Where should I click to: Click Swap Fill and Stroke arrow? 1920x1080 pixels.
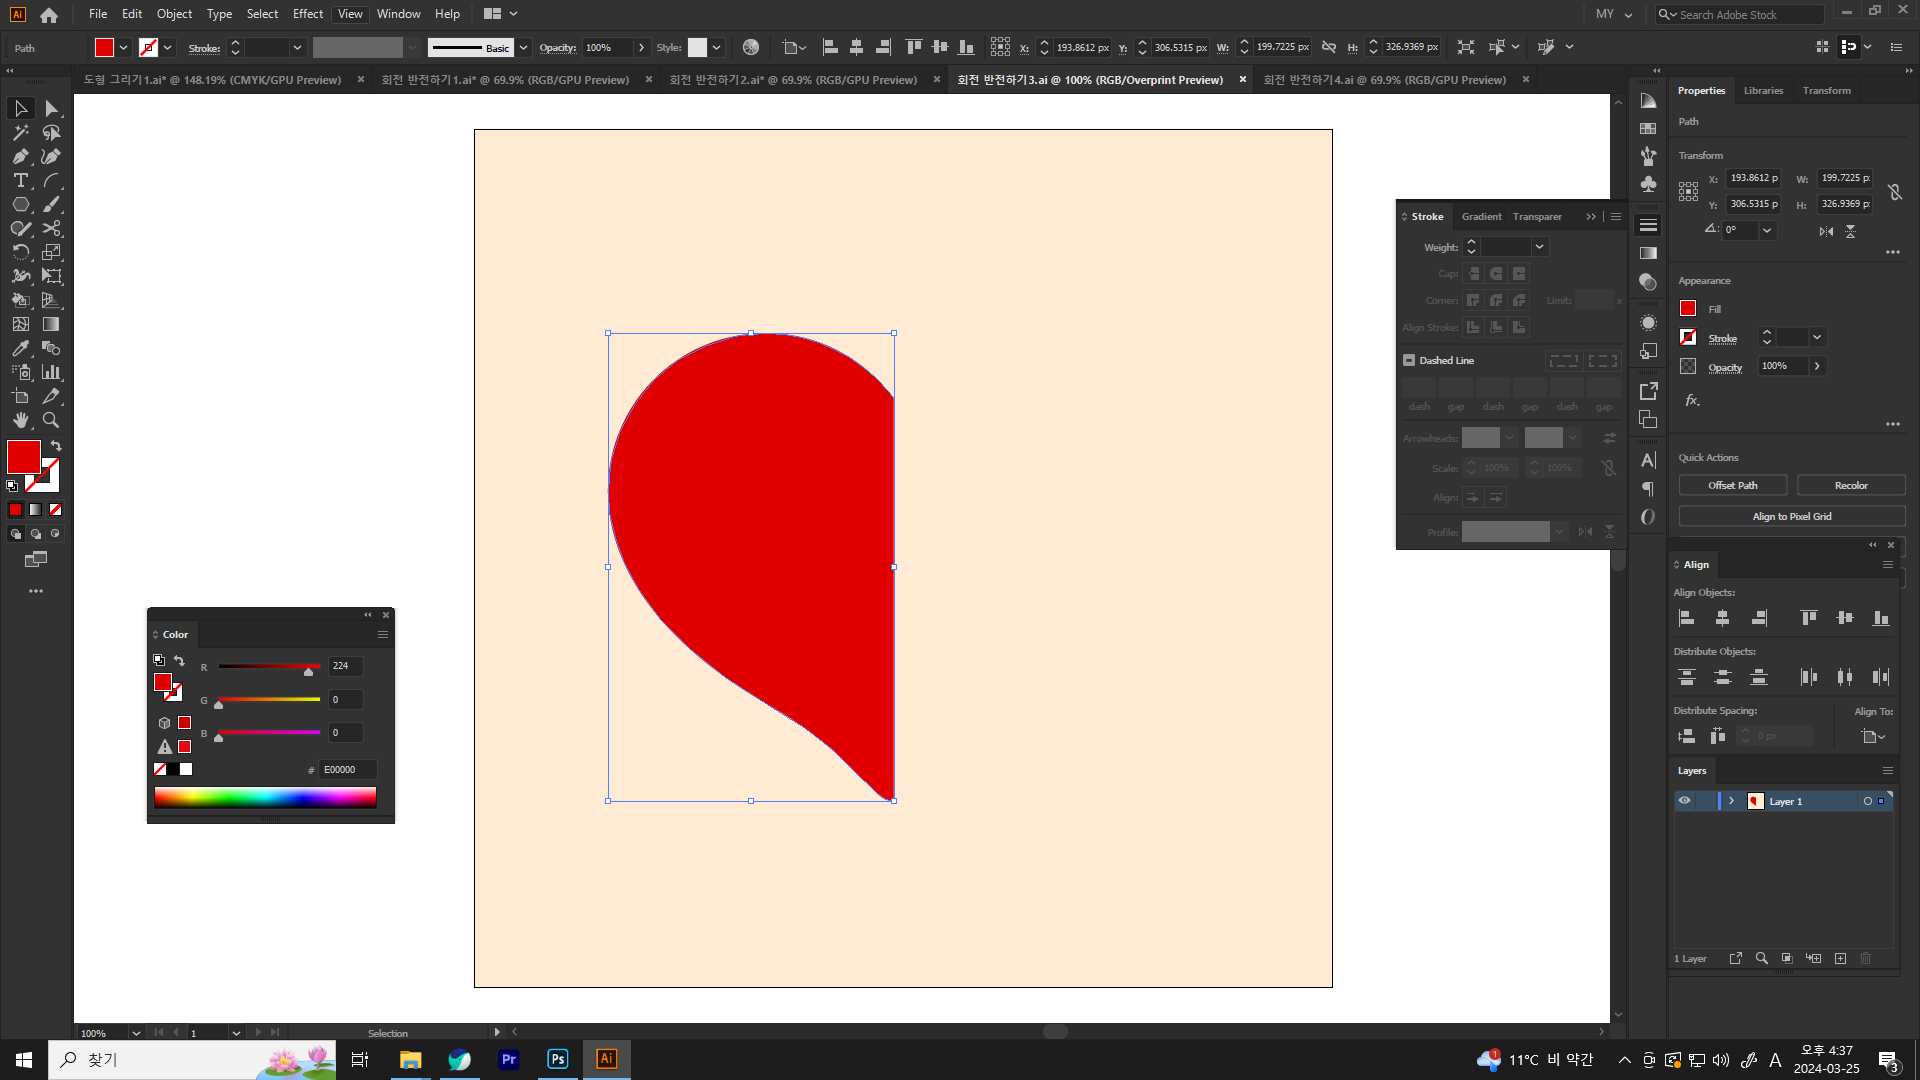coord(56,446)
